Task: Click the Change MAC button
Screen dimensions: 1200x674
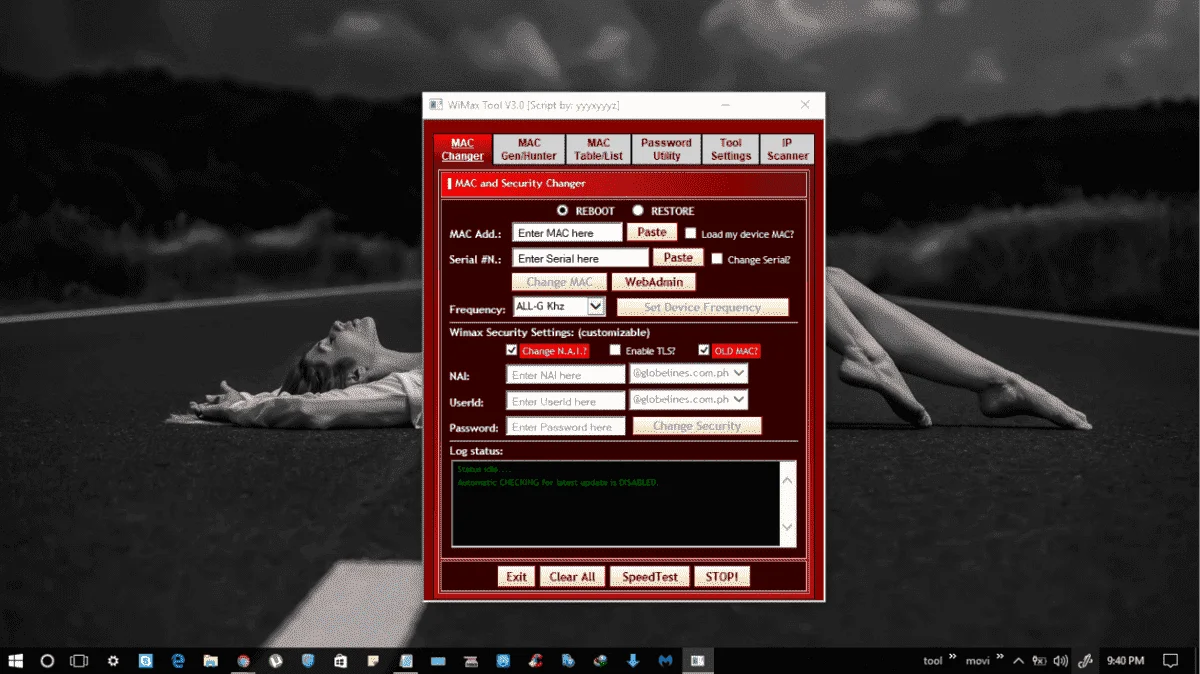Action: pos(559,282)
